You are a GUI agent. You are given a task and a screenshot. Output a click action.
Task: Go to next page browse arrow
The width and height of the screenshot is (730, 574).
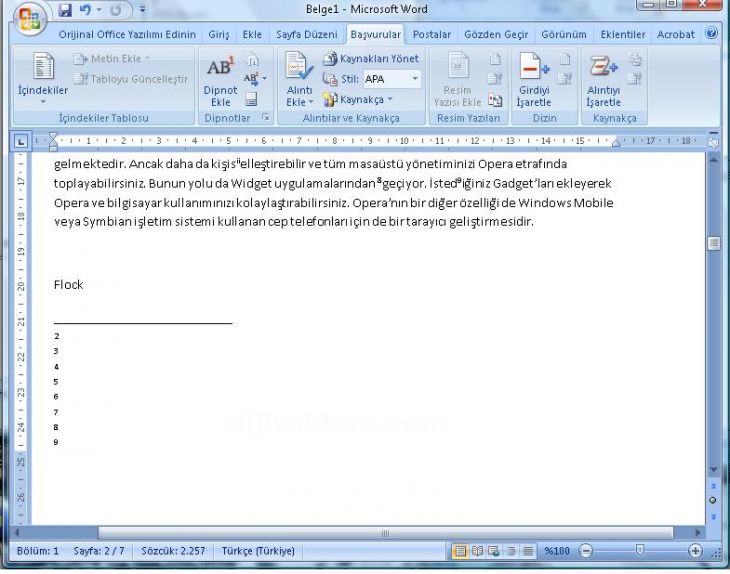(x=713, y=516)
